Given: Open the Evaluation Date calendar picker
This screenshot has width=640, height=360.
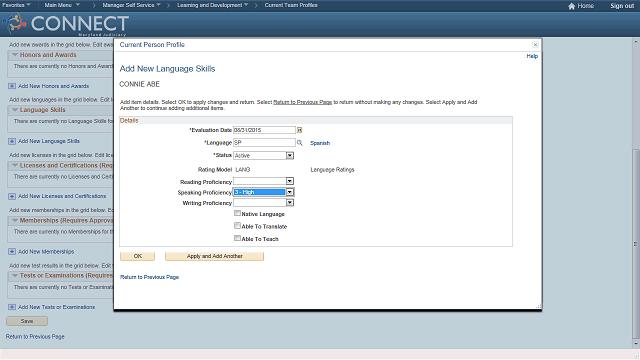Looking at the screenshot, I should pos(299,130).
